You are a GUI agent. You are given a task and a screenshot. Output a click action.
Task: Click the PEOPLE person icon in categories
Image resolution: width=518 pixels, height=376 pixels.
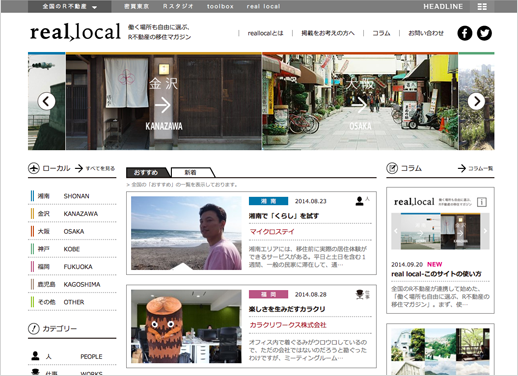[x=35, y=356]
